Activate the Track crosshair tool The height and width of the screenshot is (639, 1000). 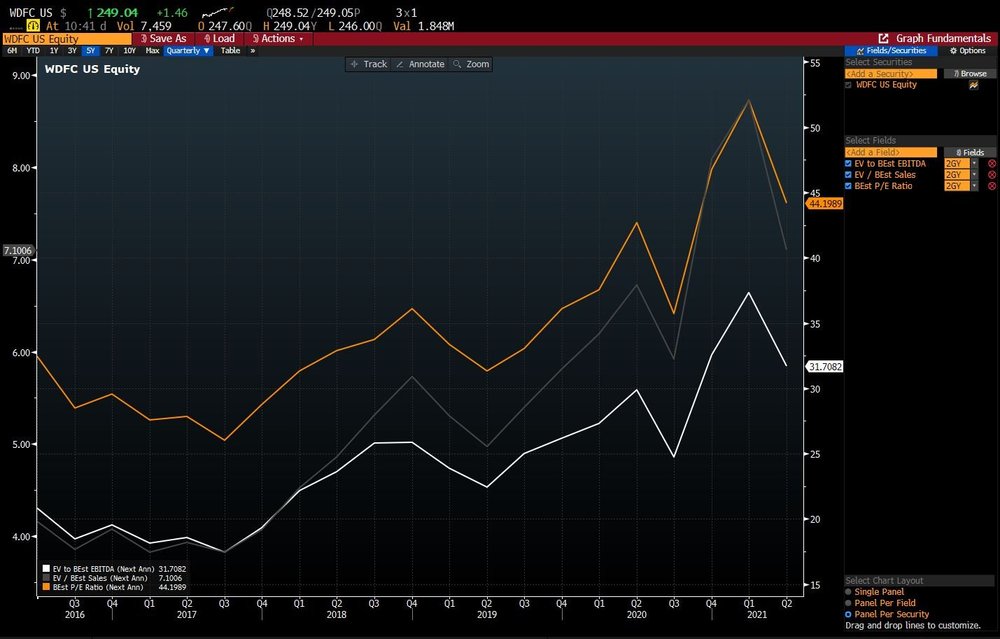369,64
